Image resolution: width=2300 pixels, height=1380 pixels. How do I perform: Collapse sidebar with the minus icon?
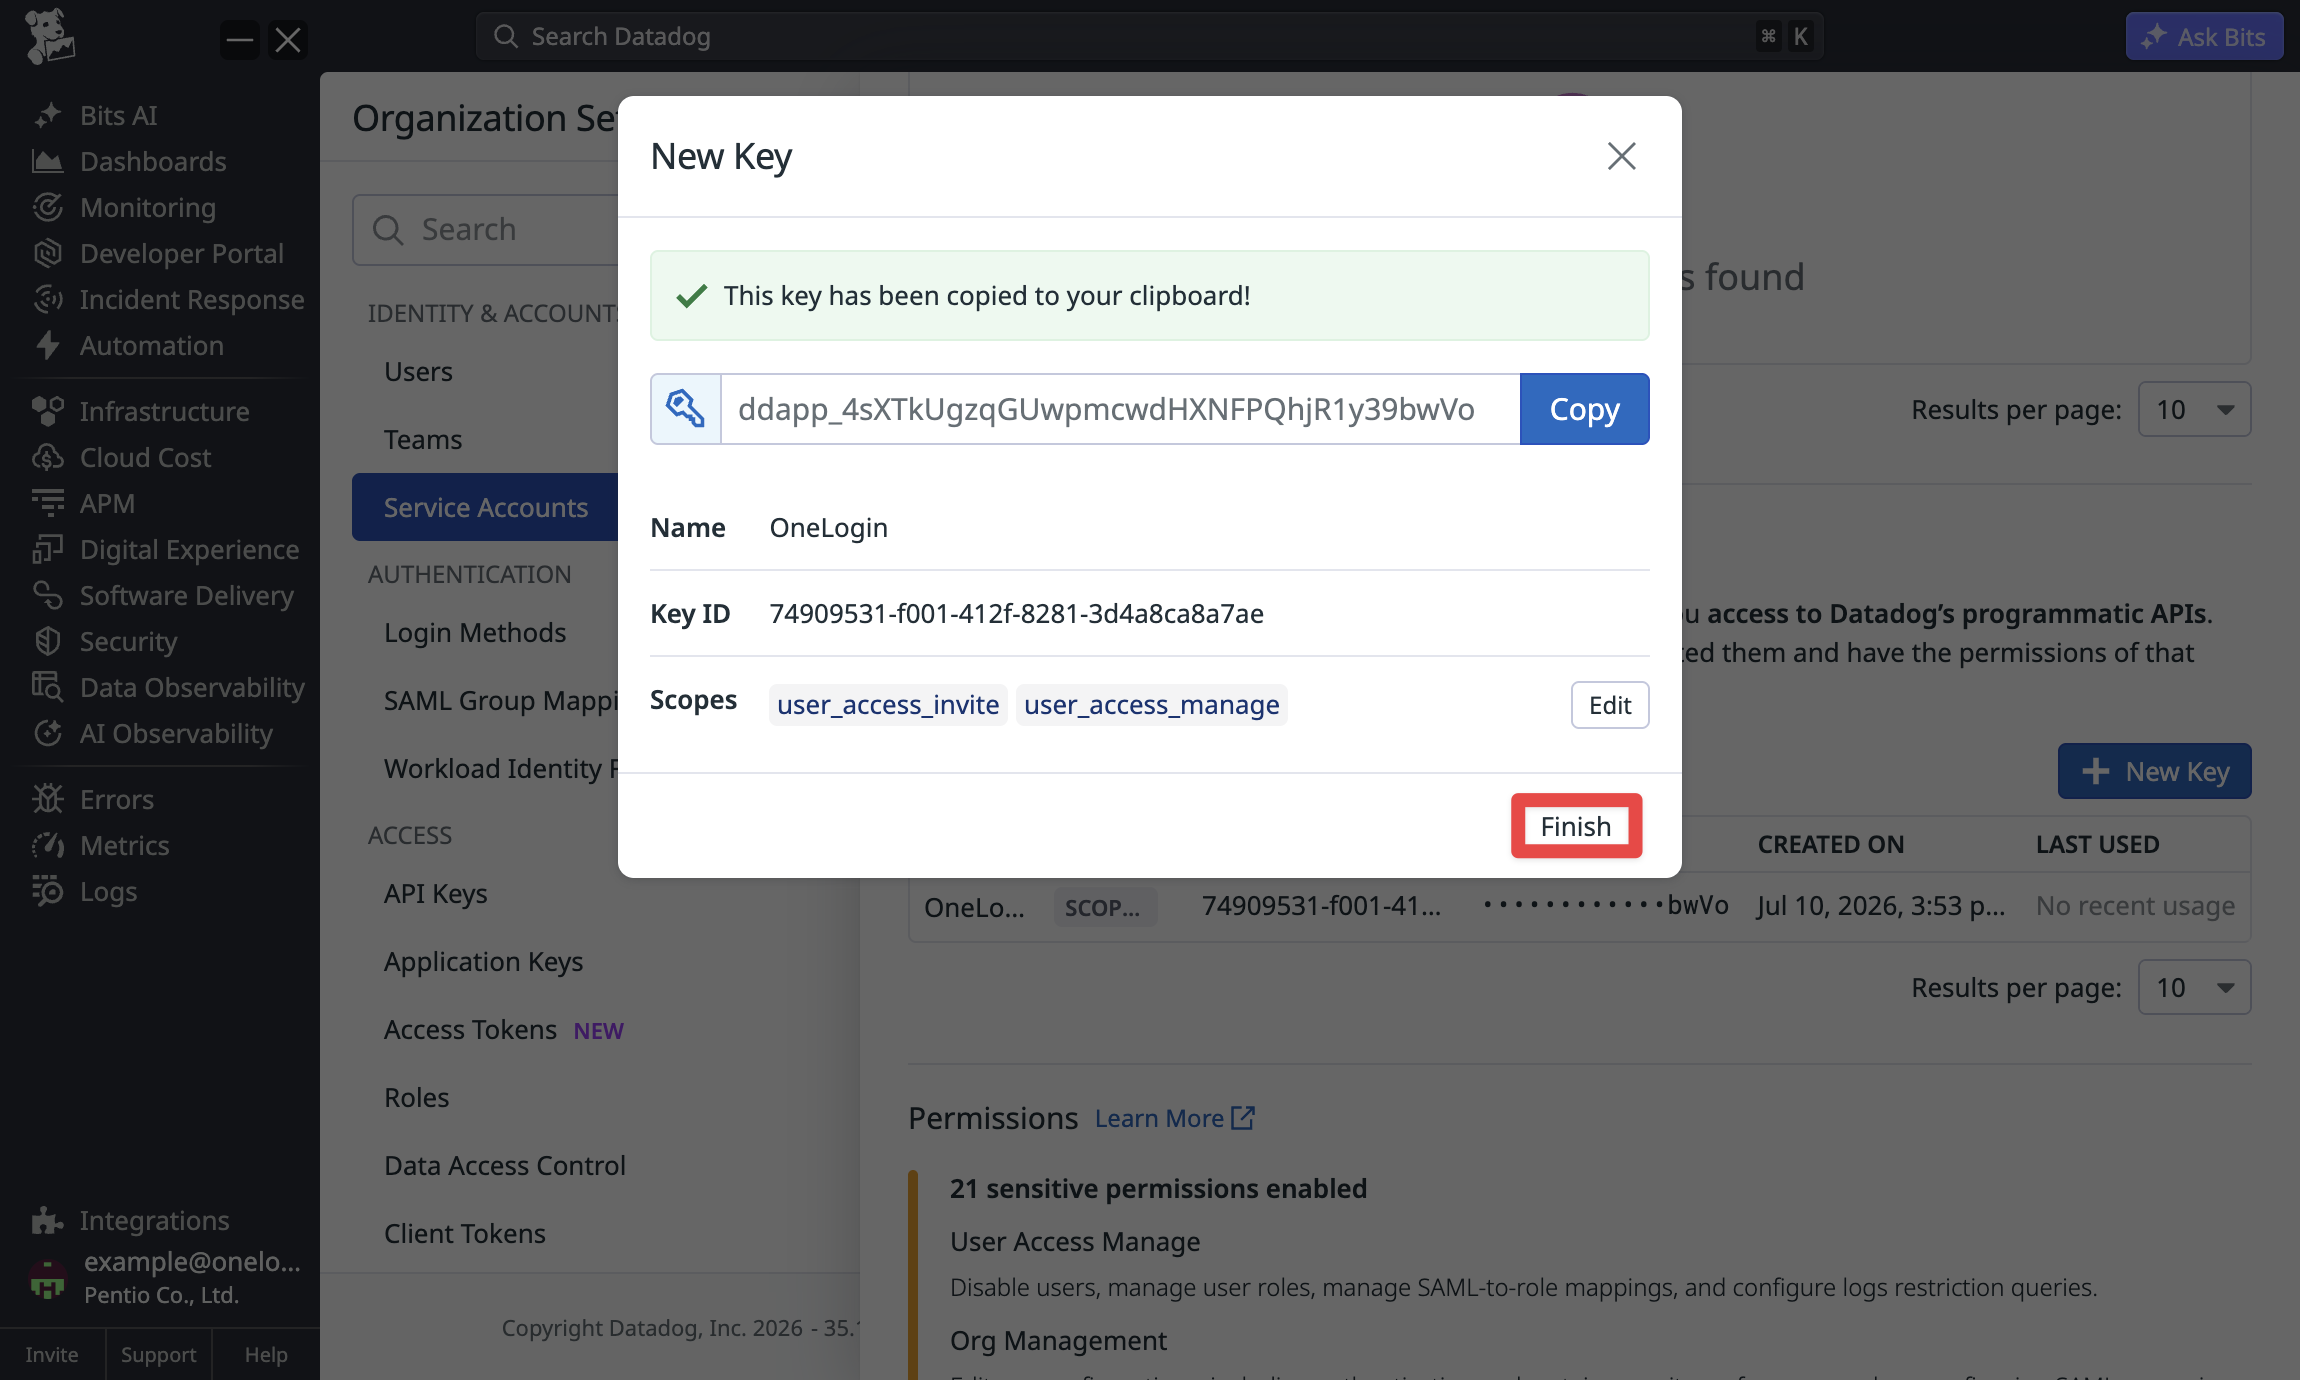click(x=240, y=40)
